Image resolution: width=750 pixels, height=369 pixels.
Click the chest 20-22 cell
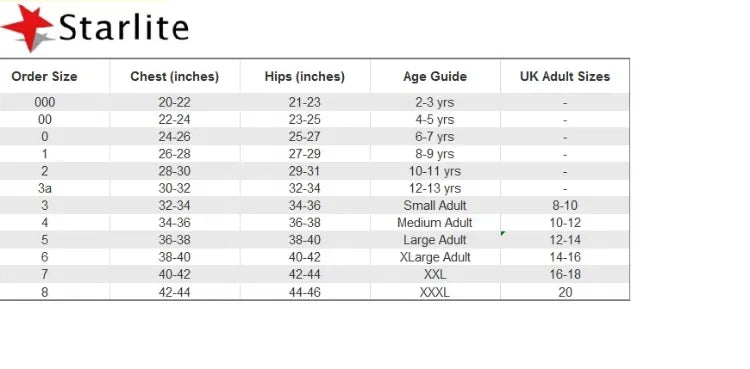175,102
